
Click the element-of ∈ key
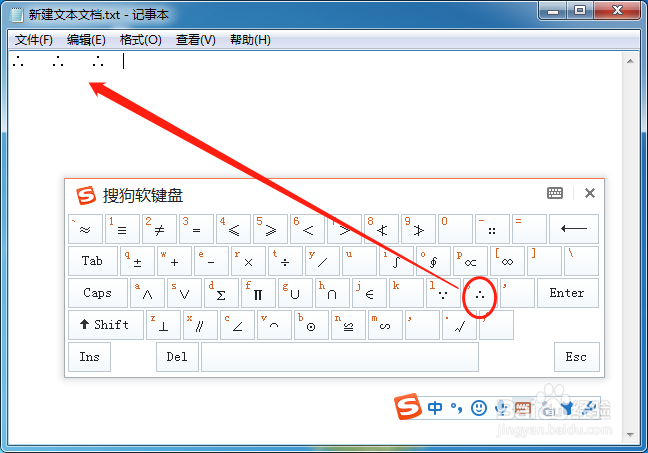tap(369, 293)
